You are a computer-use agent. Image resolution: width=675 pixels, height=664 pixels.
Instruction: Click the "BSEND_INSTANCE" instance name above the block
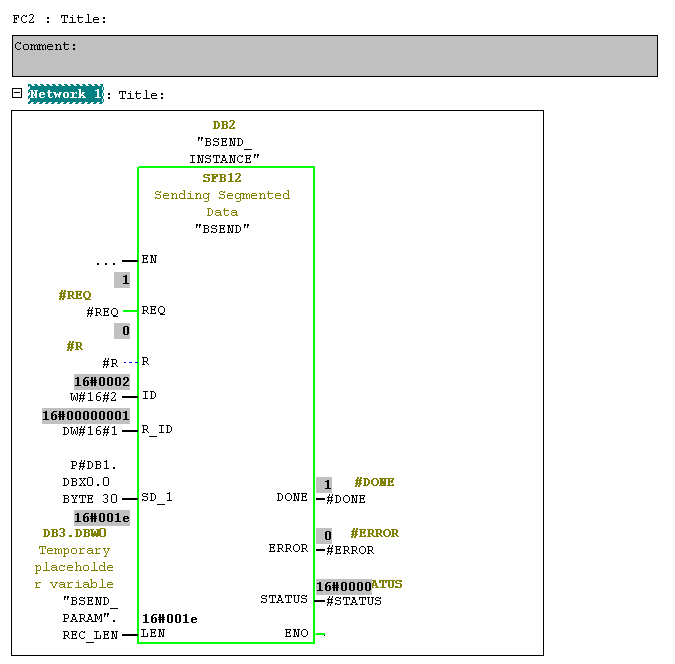[224, 151]
